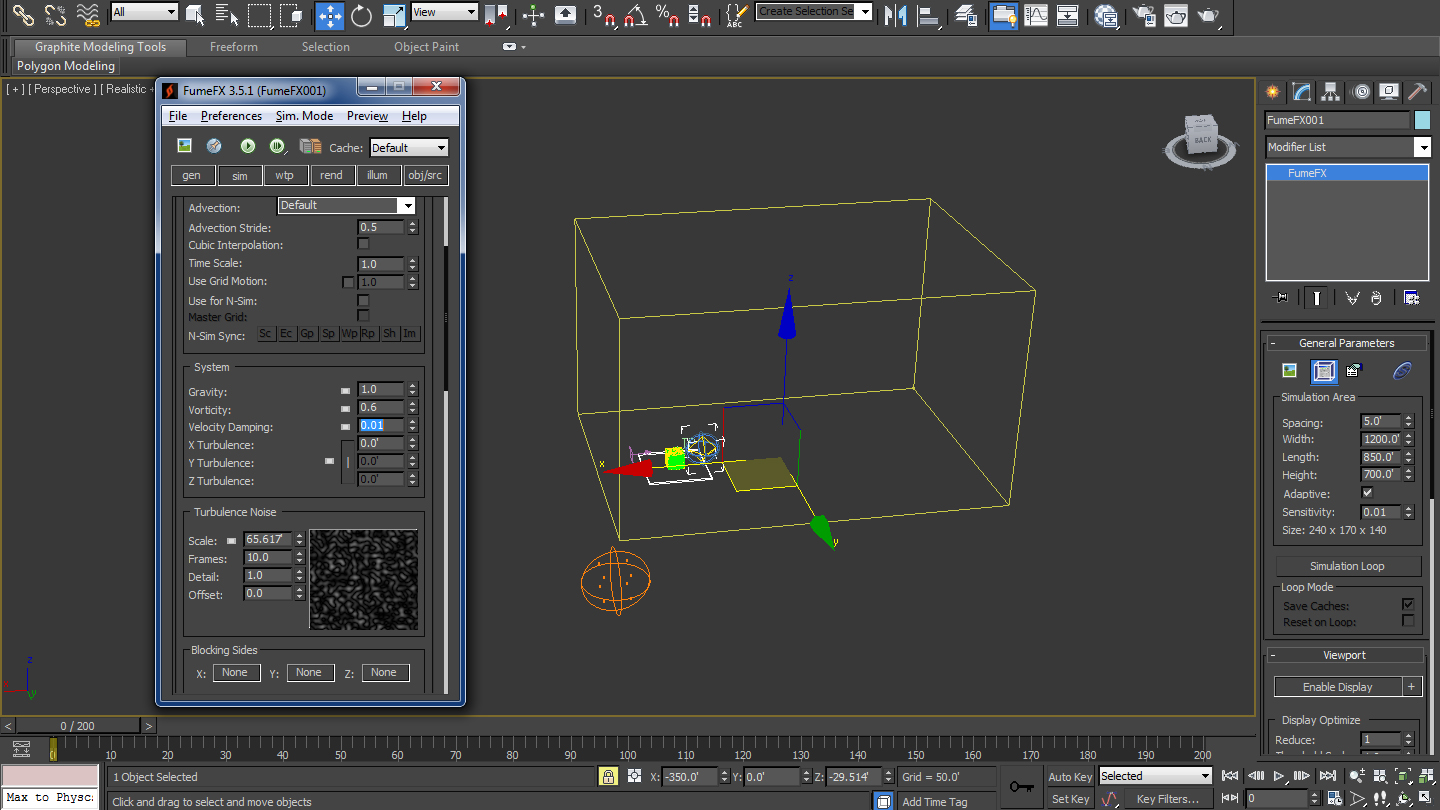Open the Selected key filter dropdown
This screenshot has height=810, width=1440.
pos(1155,776)
